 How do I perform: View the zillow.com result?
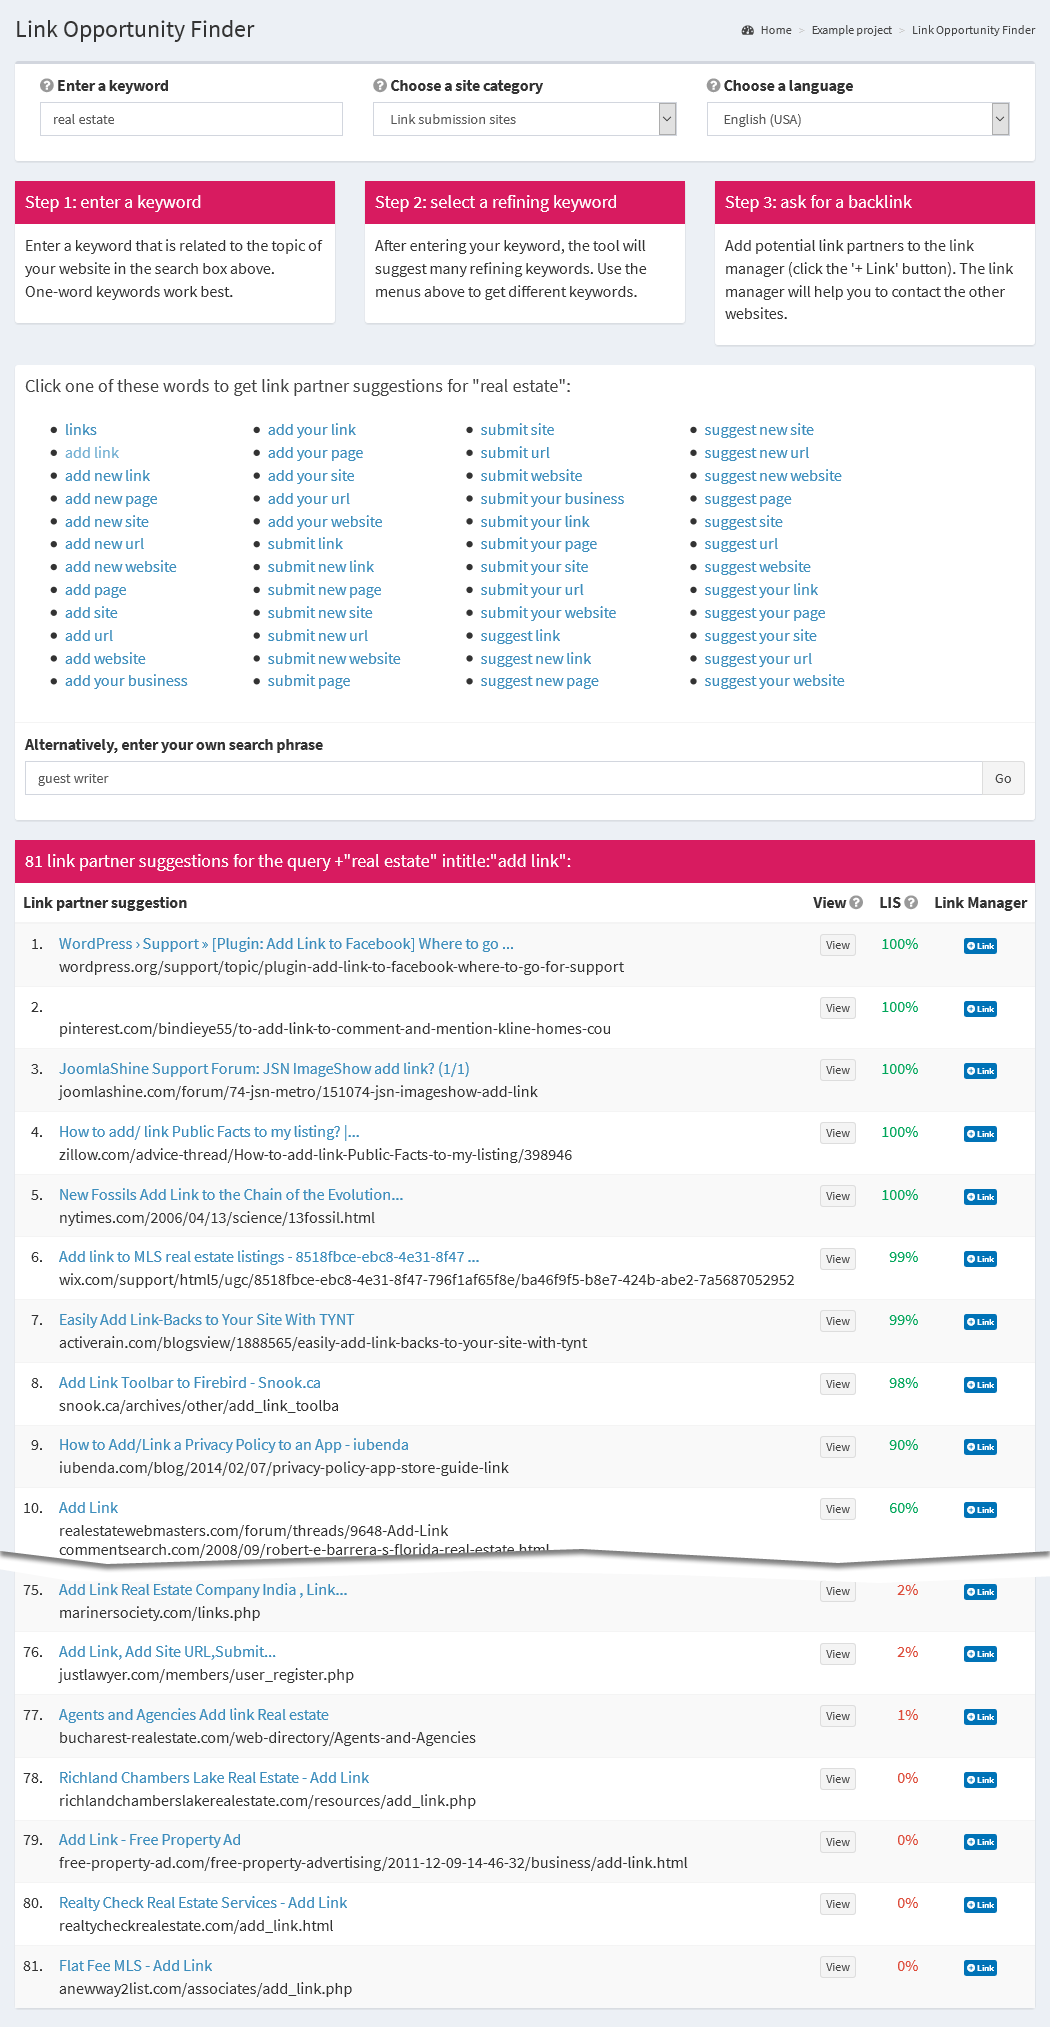pyautogui.click(x=838, y=1133)
